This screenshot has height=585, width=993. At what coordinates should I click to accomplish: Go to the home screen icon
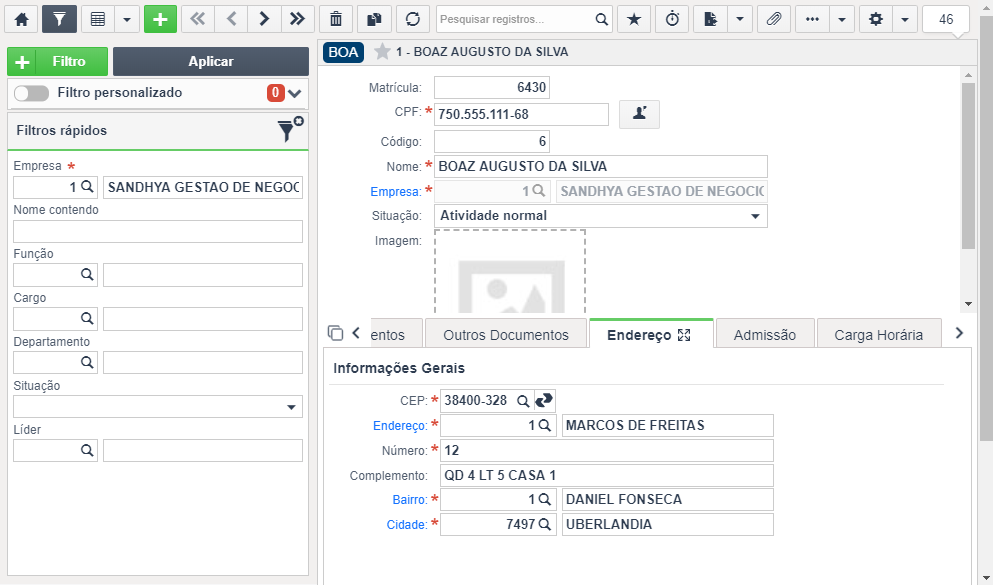[x=22, y=20]
